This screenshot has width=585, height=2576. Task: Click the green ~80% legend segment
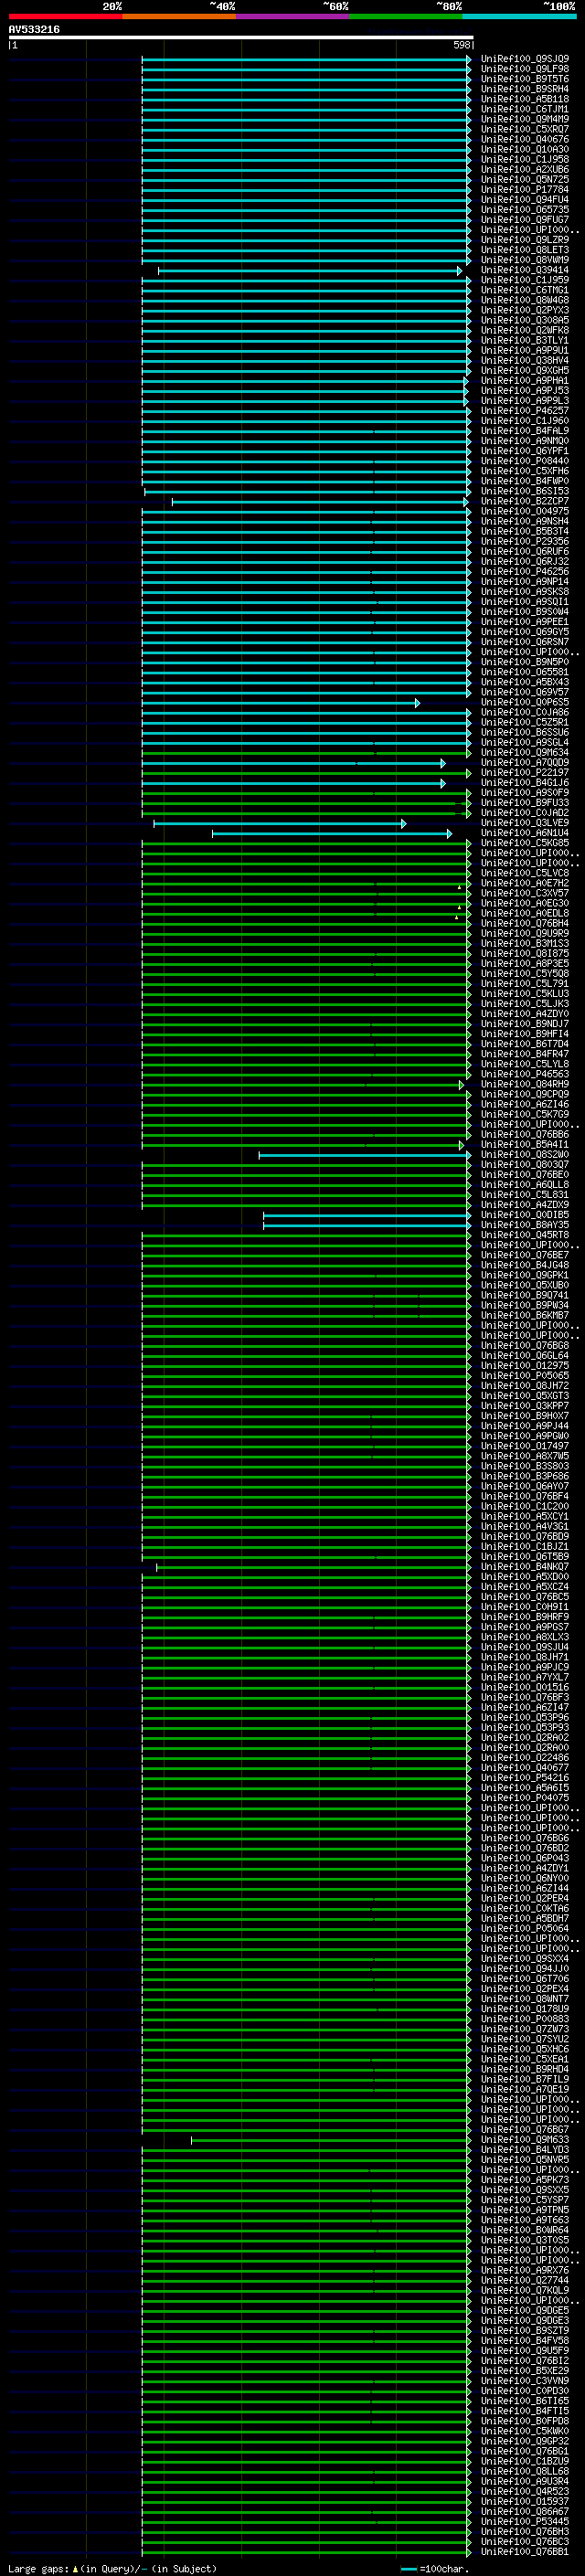coord(406,16)
